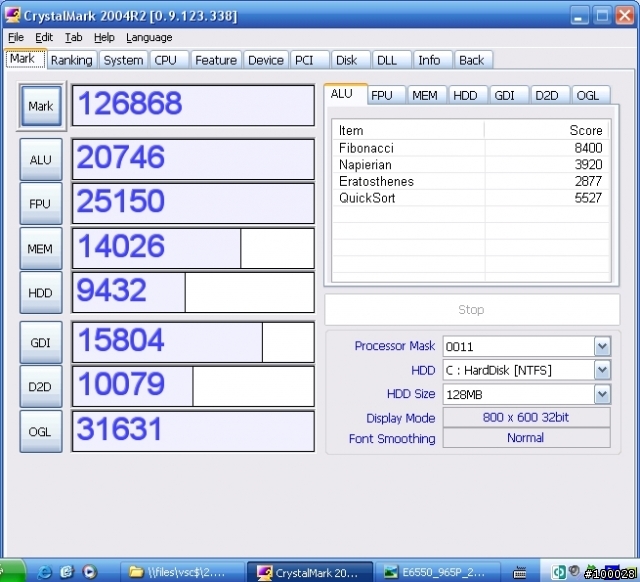
Task: Expand the Processor Mask dropdown arrow
Action: pos(602,347)
